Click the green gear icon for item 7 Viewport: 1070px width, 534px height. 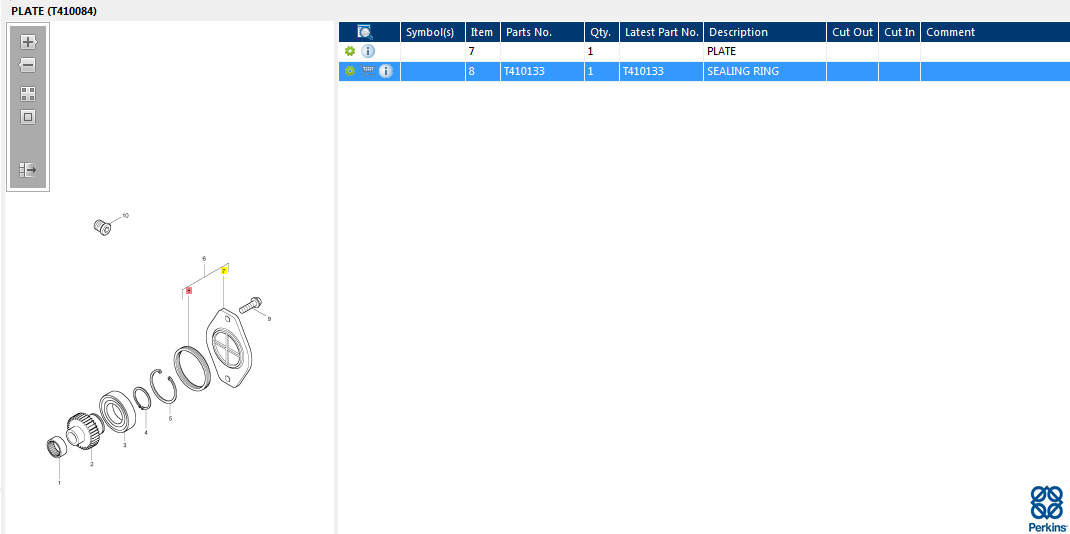pyautogui.click(x=350, y=51)
